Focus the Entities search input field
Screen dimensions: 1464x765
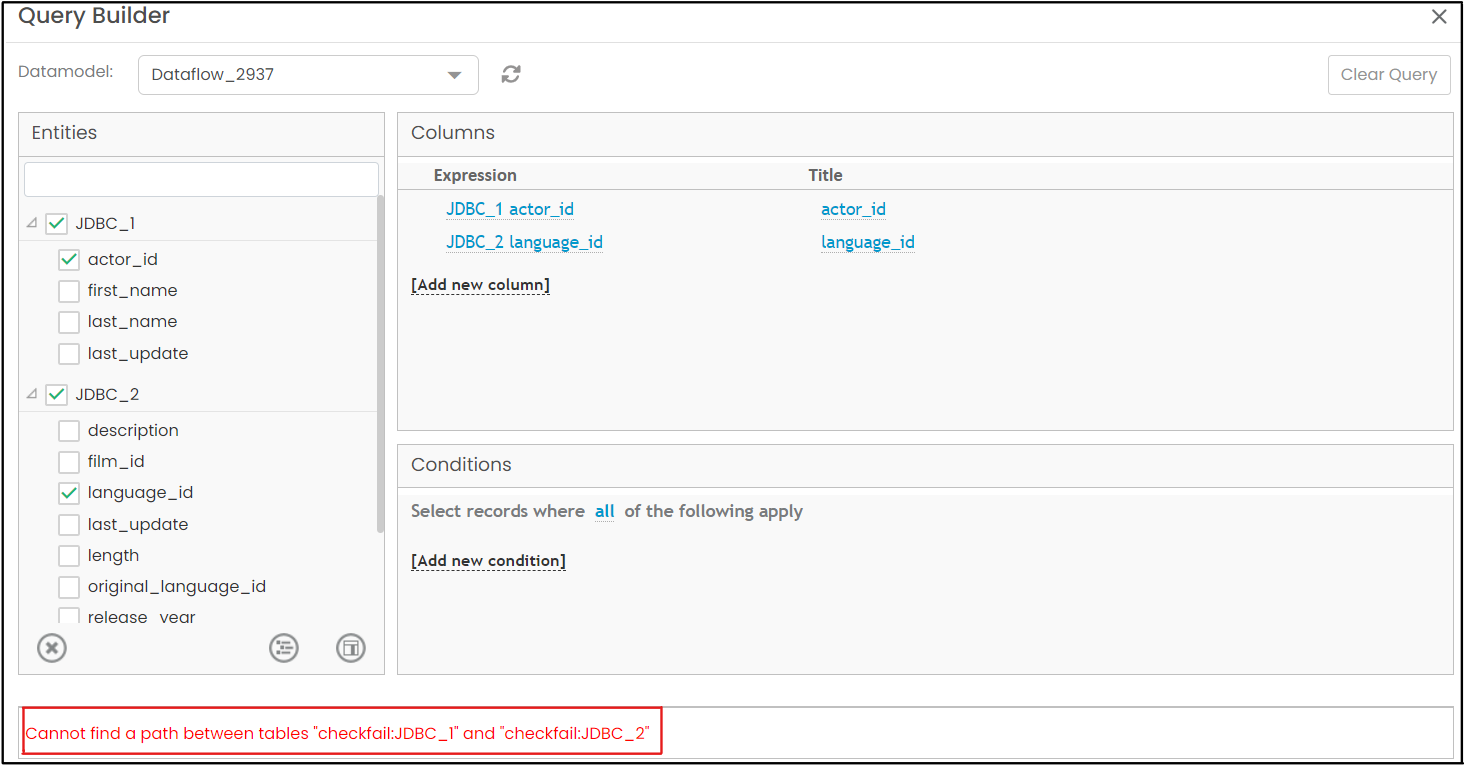[x=201, y=180]
